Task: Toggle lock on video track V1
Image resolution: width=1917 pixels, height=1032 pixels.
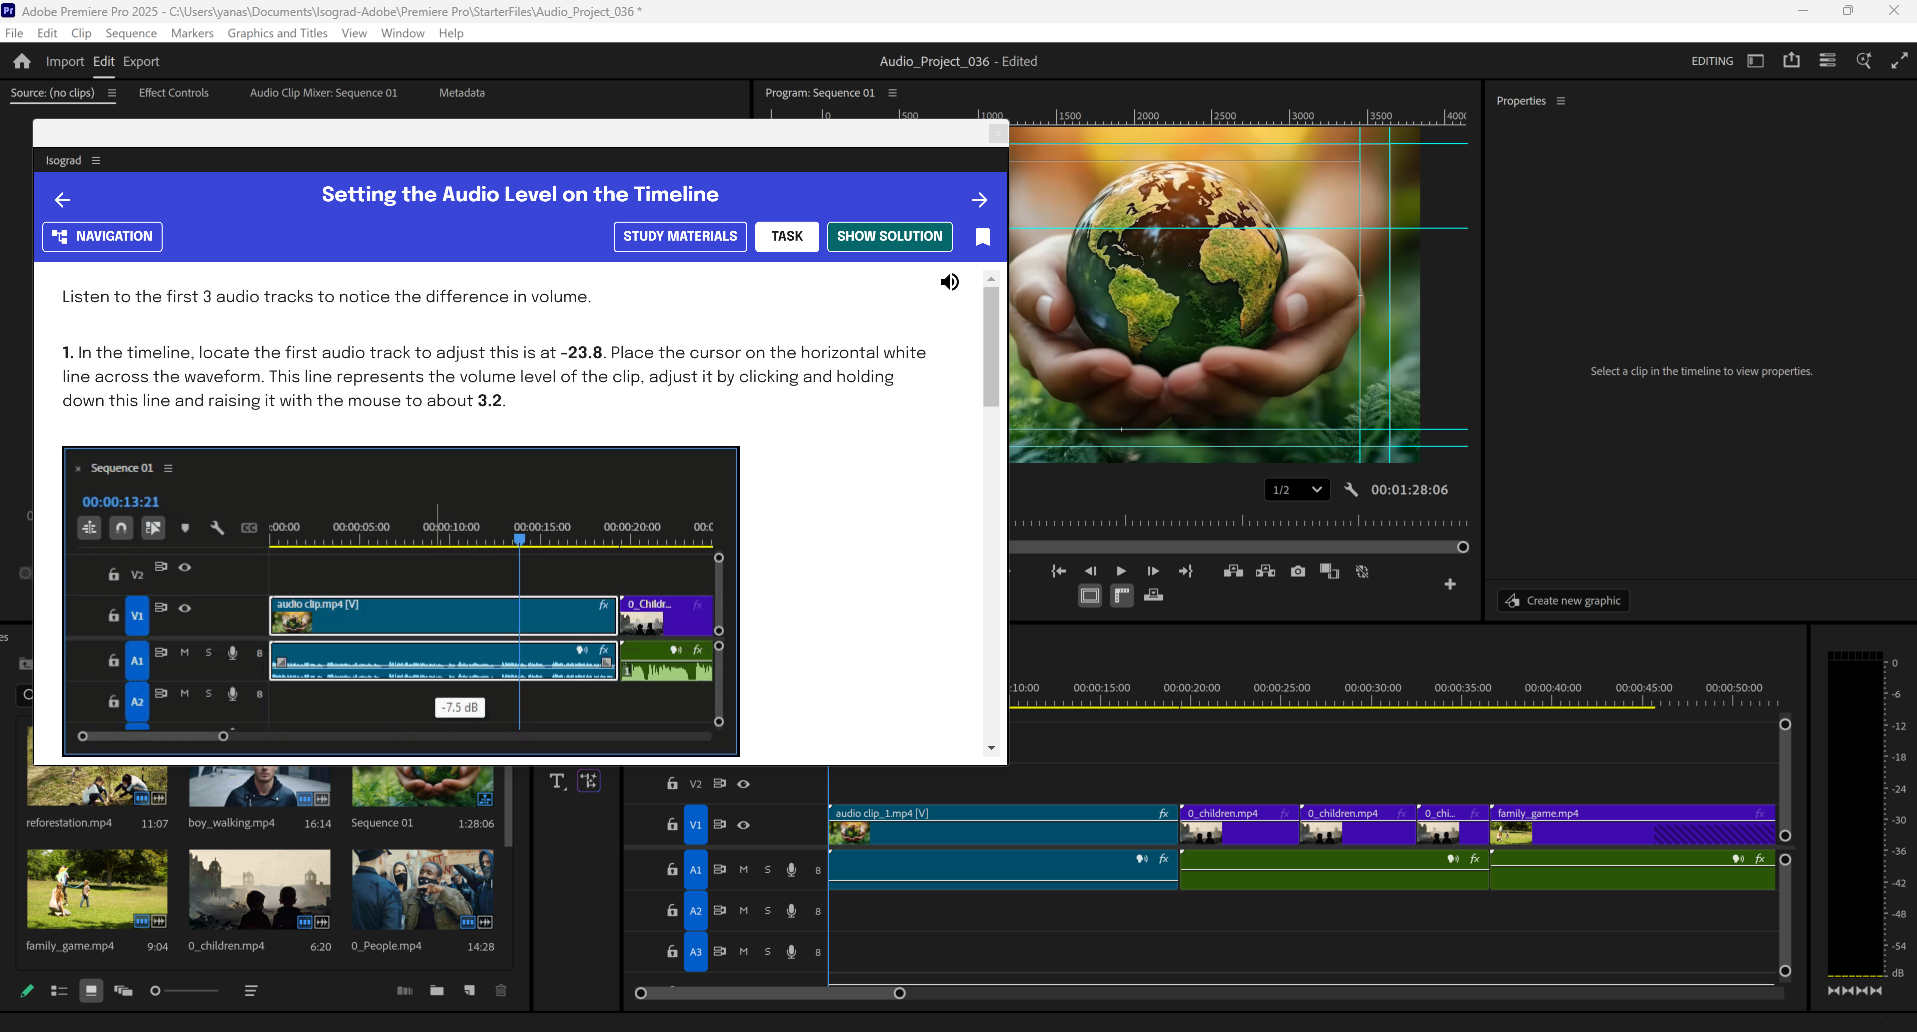Action: point(673,825)
